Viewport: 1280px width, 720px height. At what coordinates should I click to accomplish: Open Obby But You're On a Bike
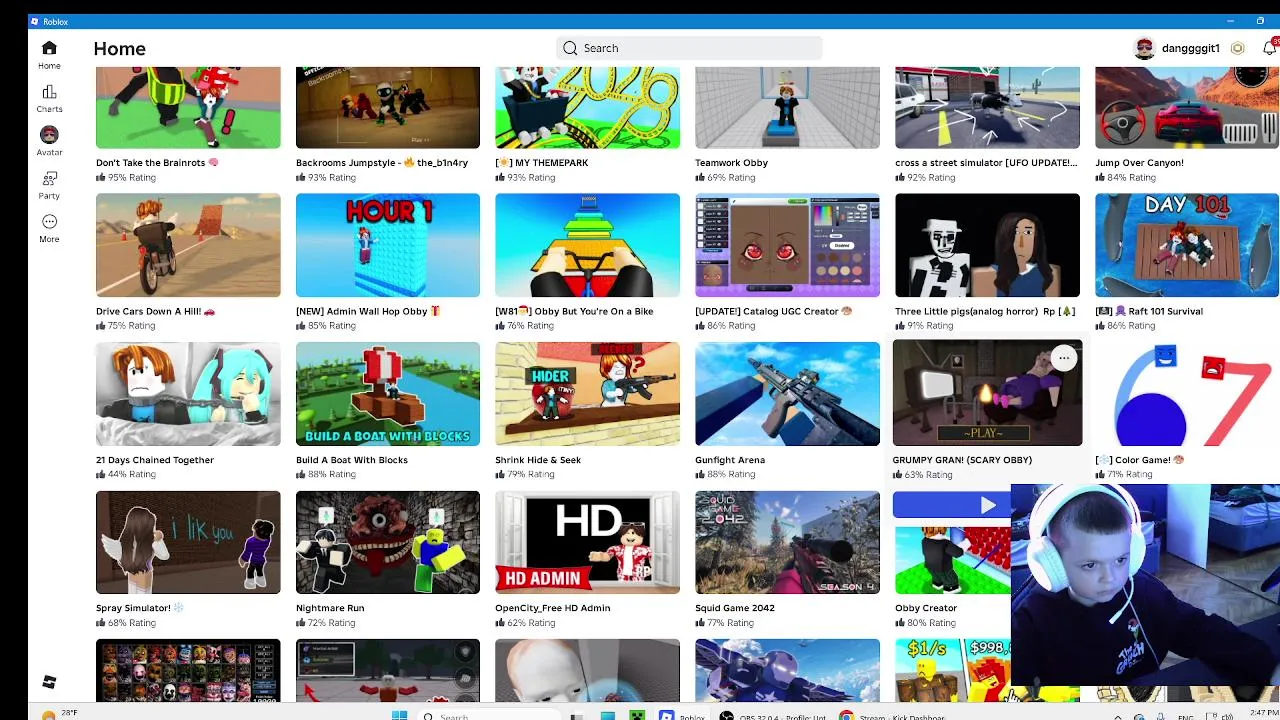(587, 245)
